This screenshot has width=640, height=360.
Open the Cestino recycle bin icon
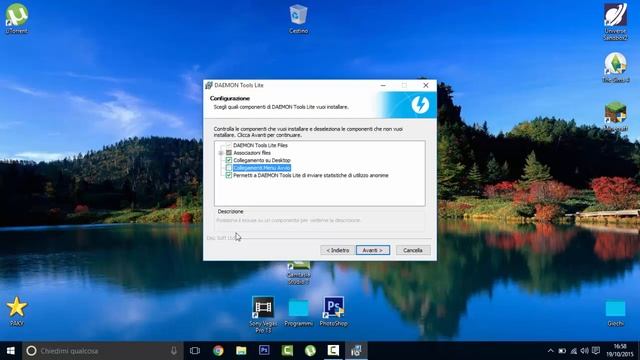click(x=298, y=19)
